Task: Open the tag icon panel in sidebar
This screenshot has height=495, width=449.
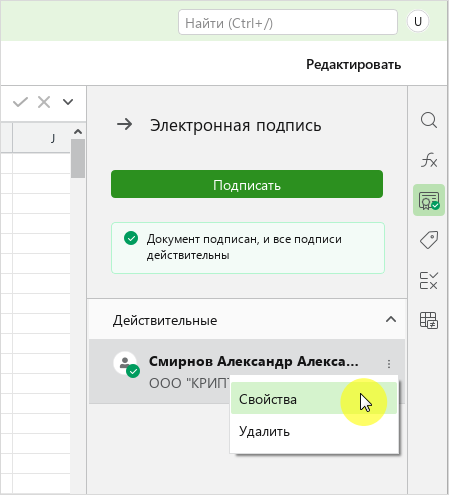Action: click(x=429, y=240)
